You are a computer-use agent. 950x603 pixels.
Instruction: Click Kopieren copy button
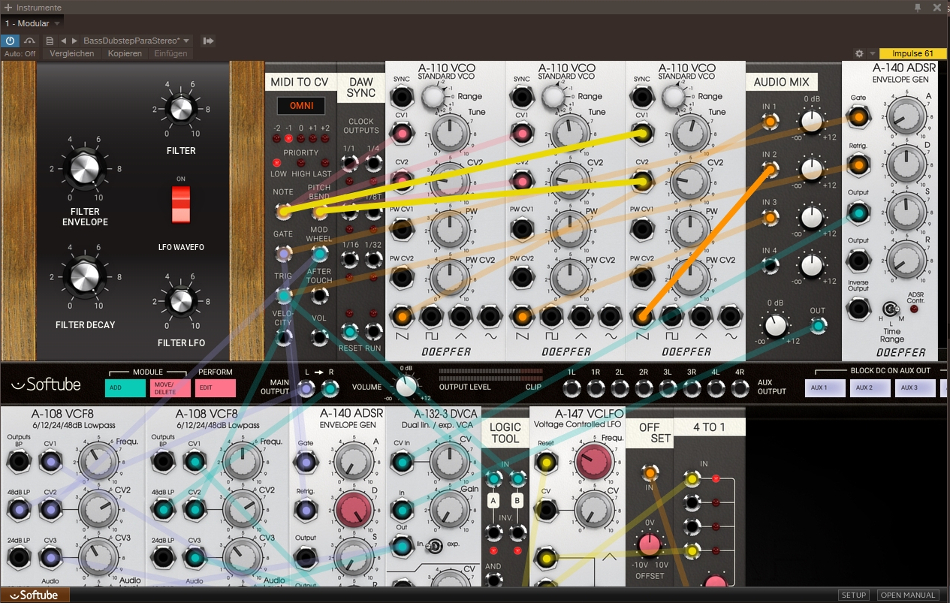pos(125,53)
